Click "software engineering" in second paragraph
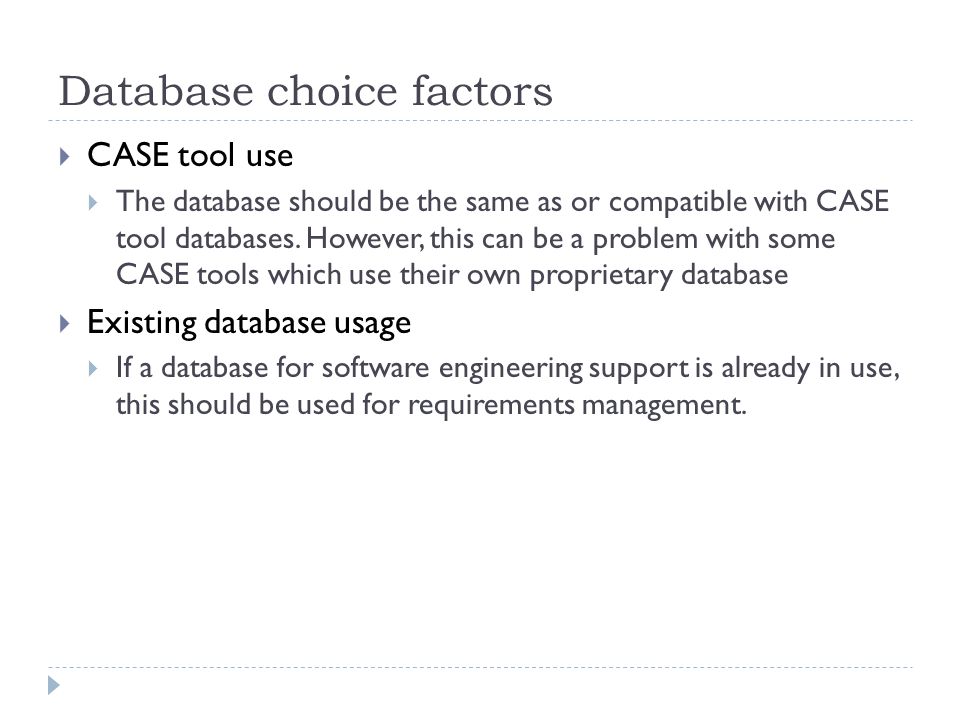This screenshot has width=960, height=720. pyautogui.click(x=452, y=369)
